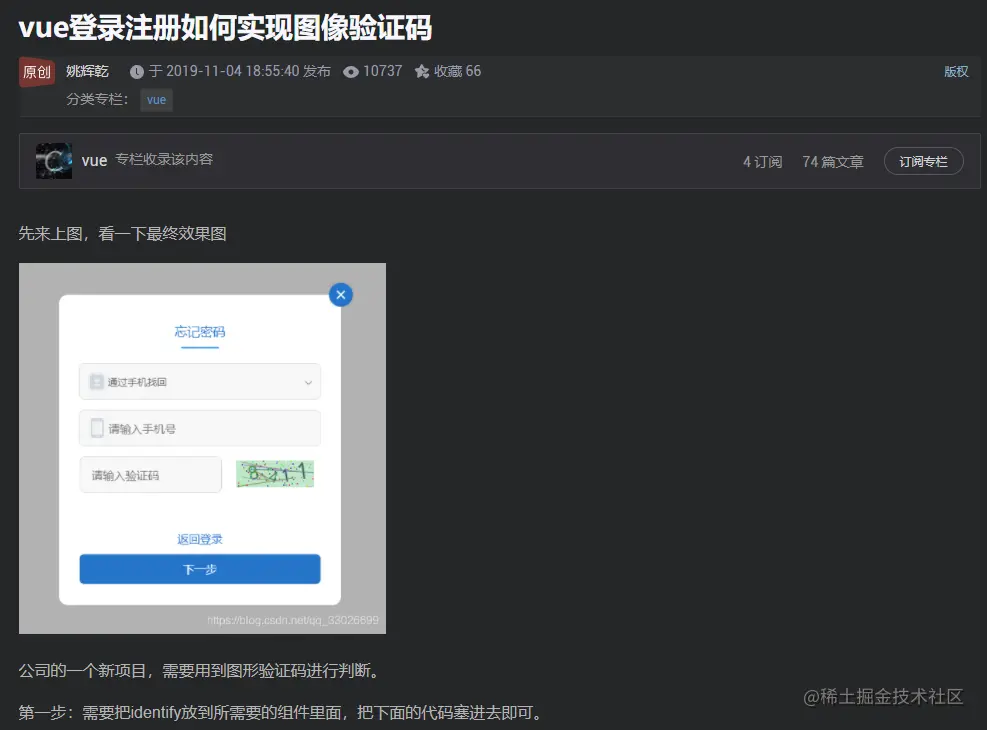Click the article title heading
This screenshot has width=987, height=730.
(225, 28)
